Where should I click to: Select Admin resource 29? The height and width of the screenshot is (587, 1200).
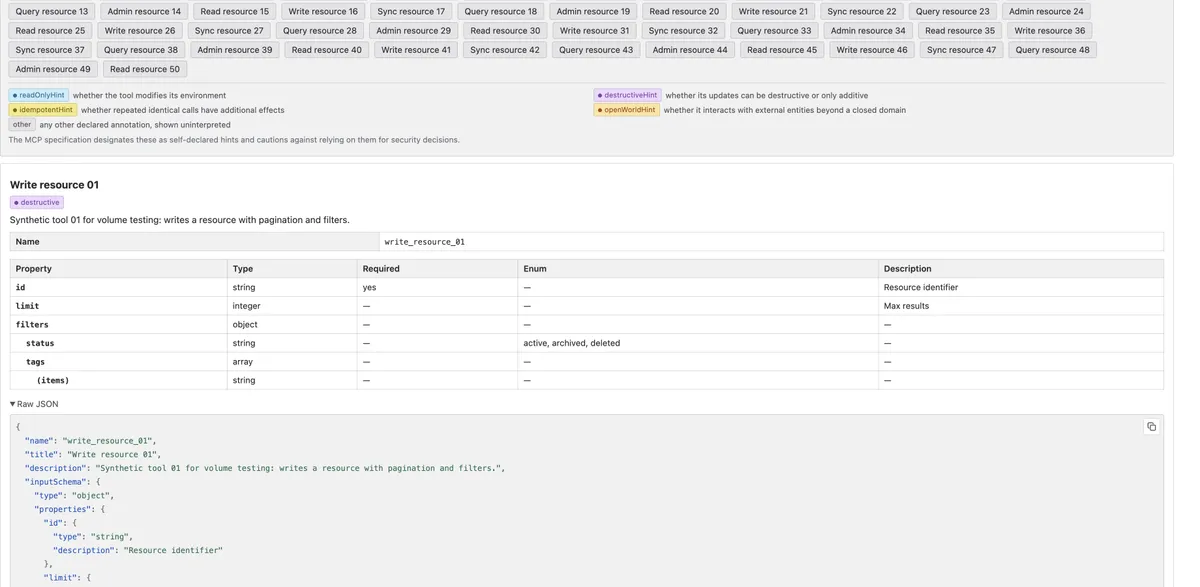413,30
